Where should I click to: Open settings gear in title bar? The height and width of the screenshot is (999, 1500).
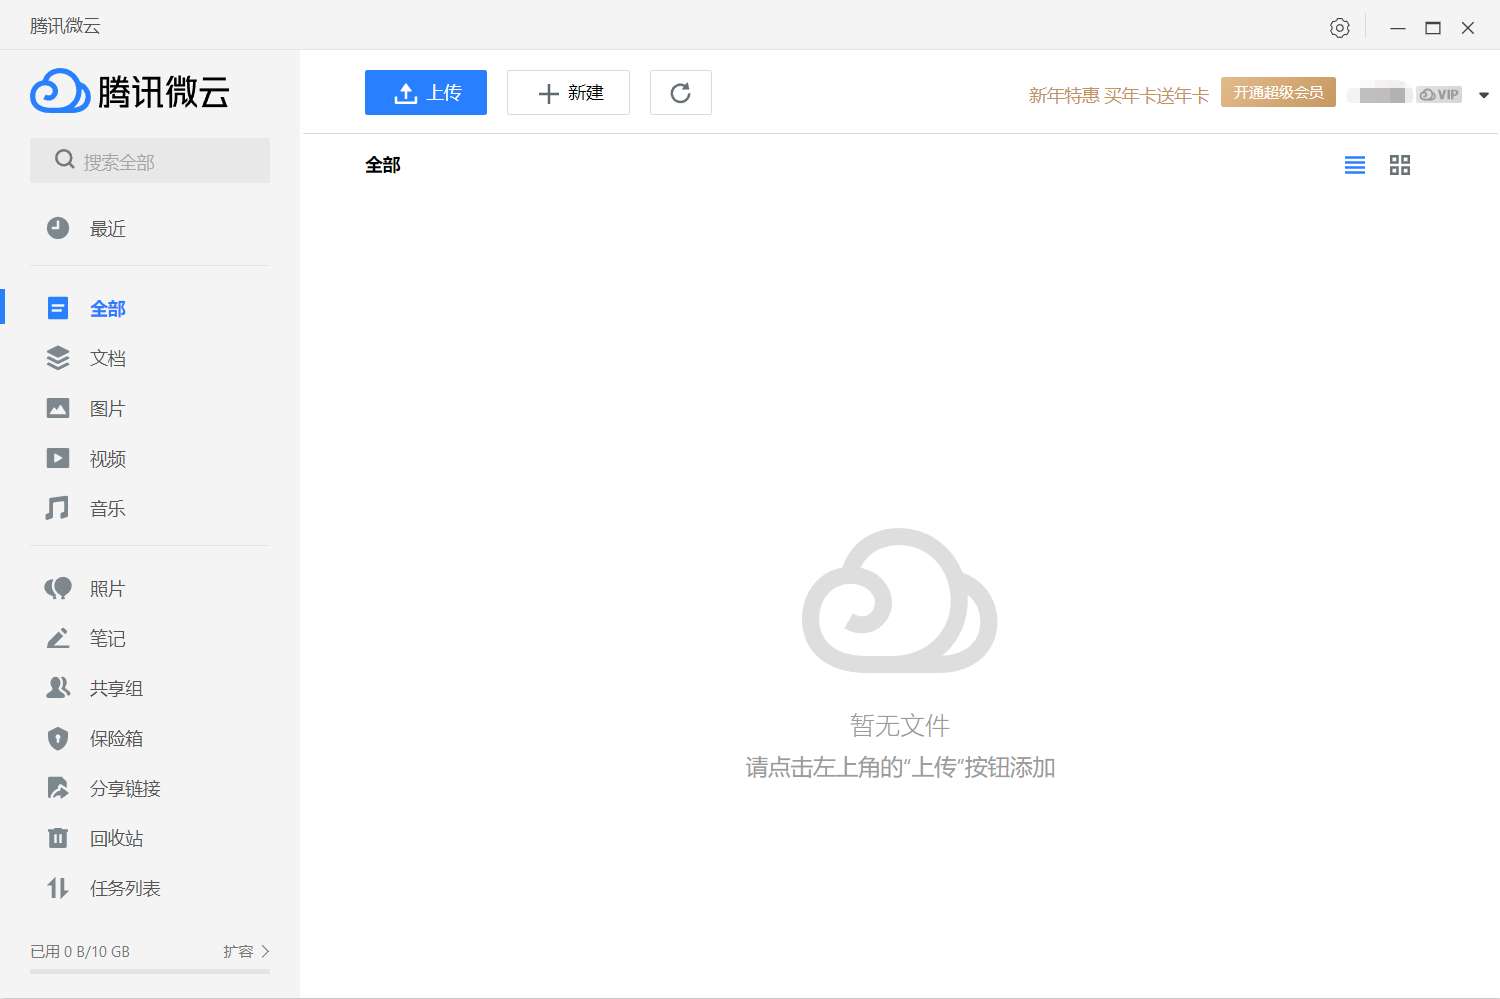click(1340, 28)
